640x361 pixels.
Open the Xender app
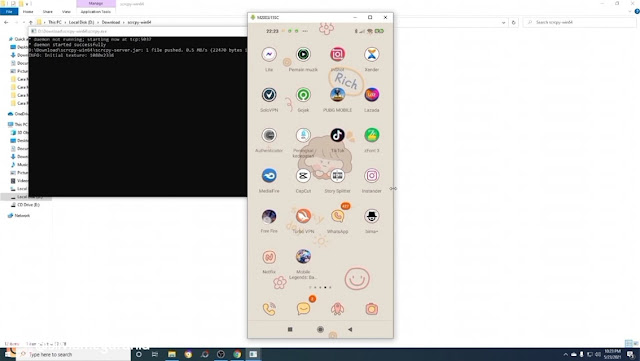pos(371,54)
